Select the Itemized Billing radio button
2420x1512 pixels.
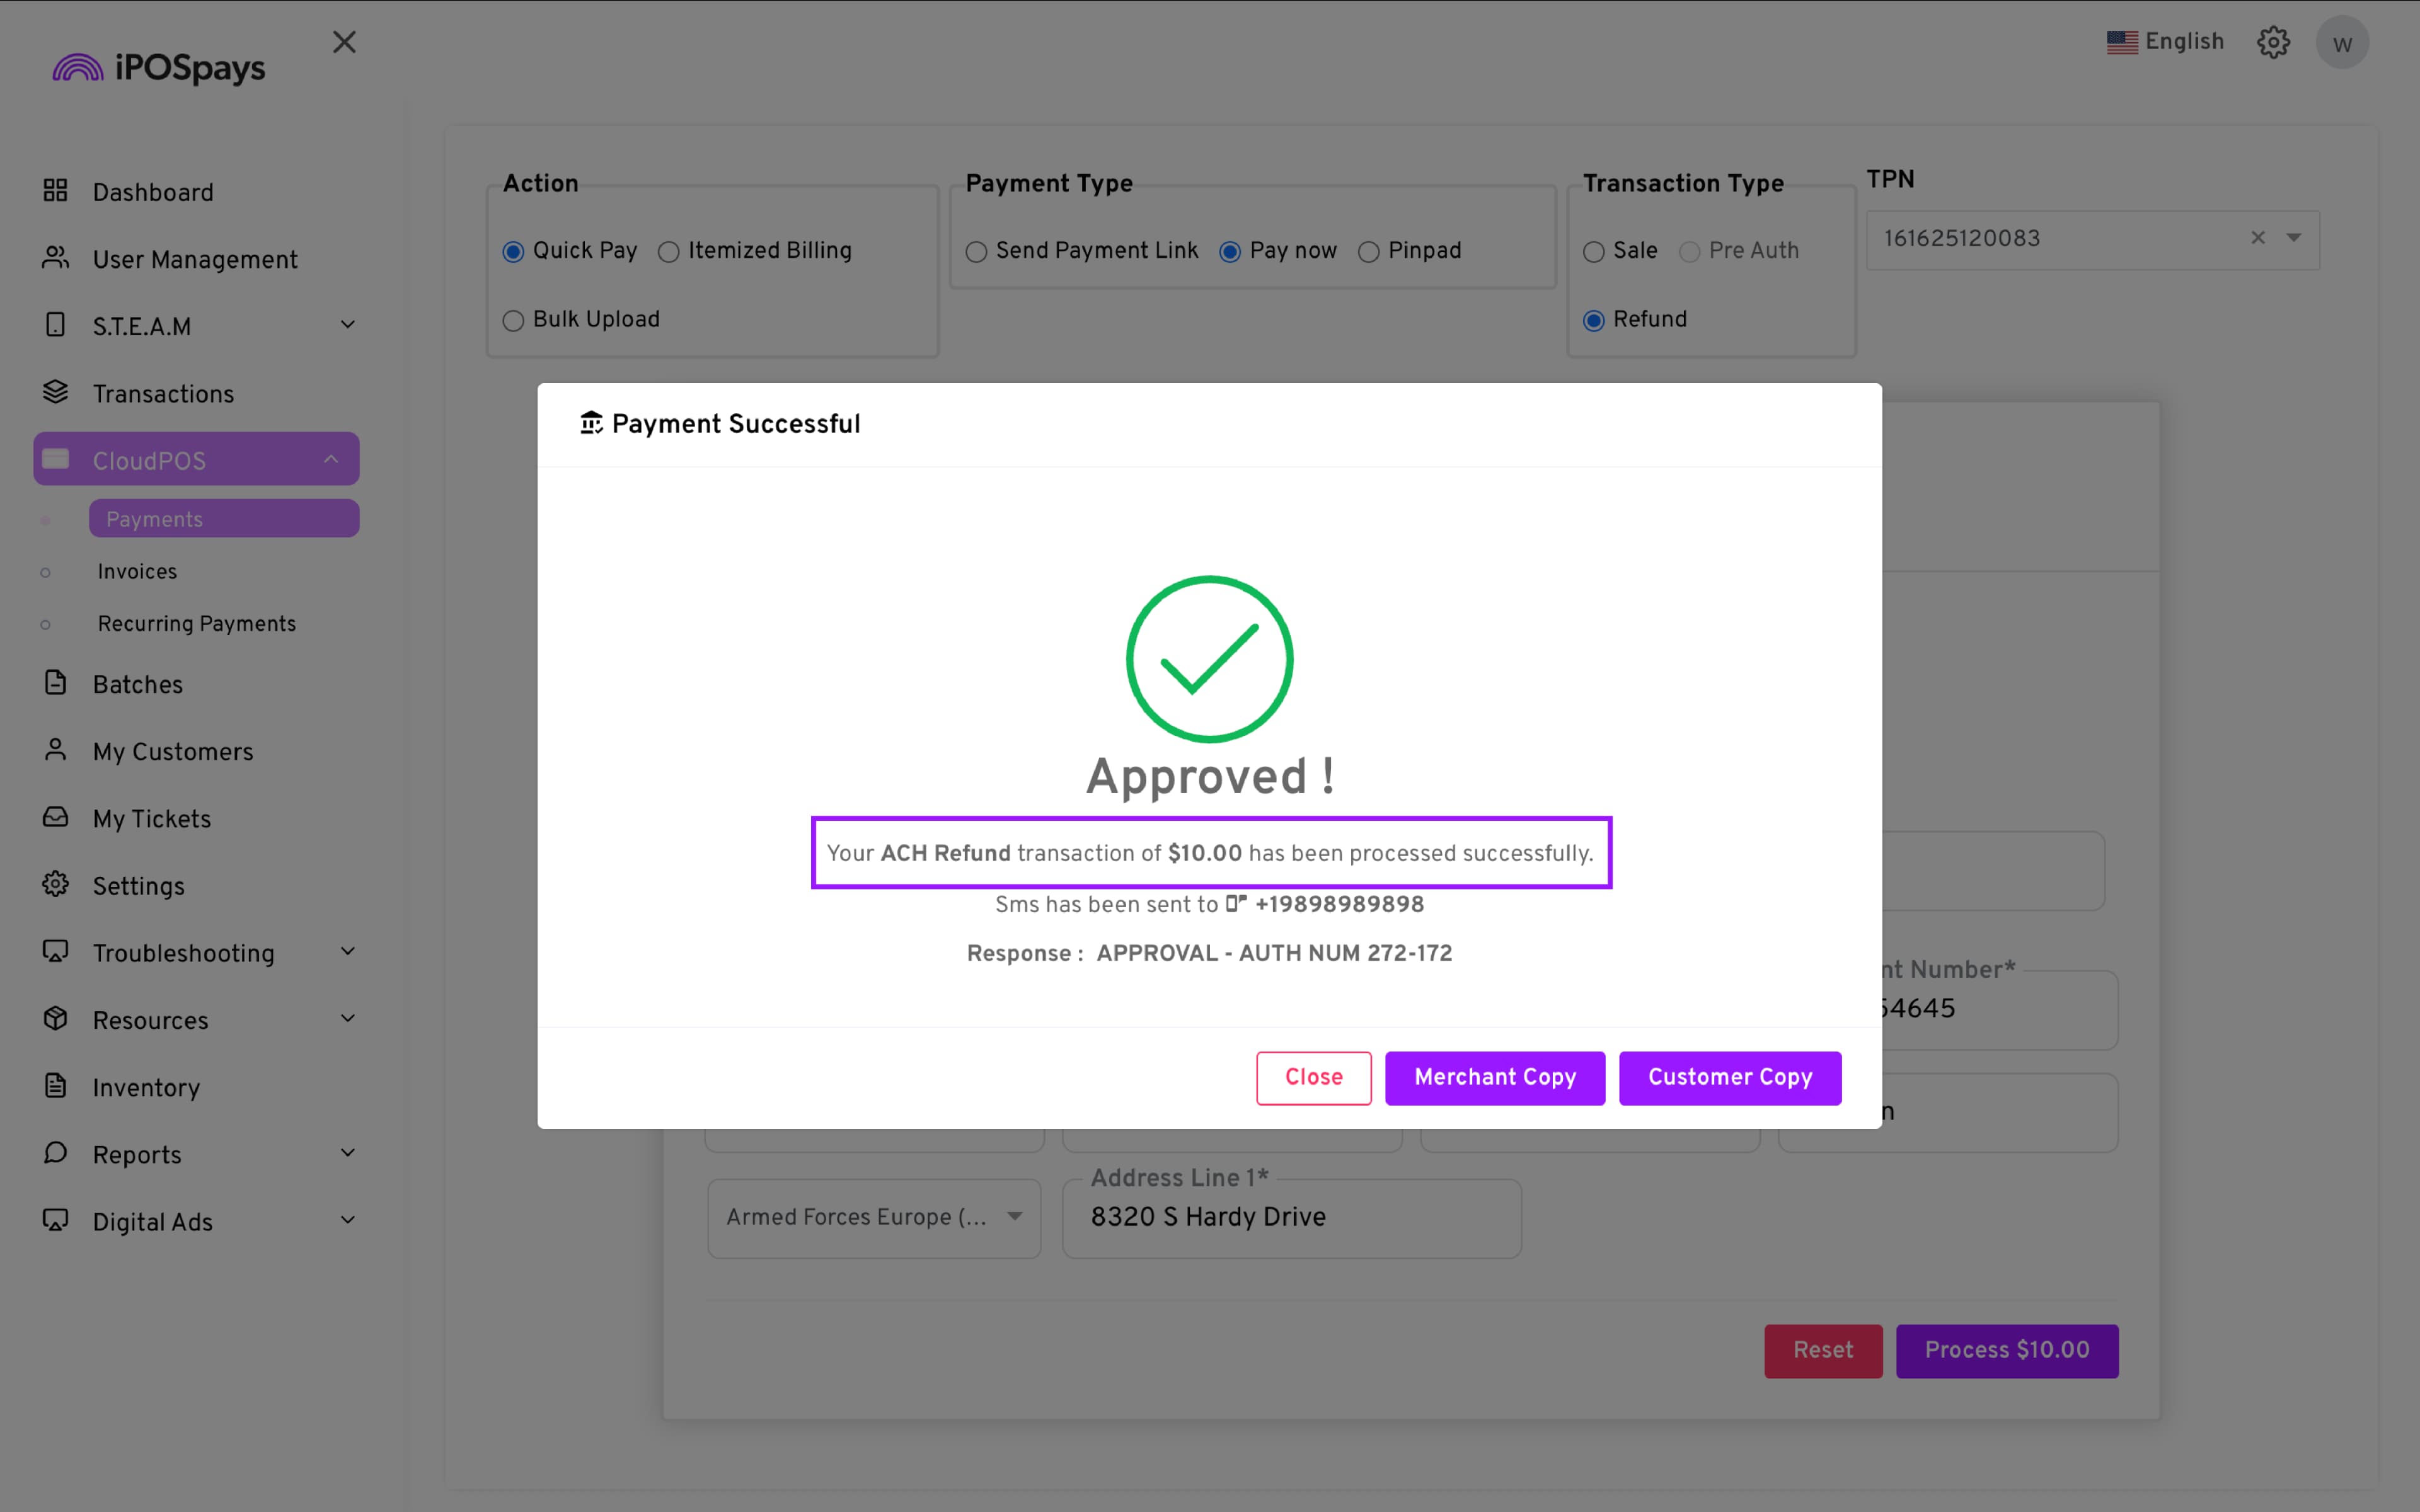669,252
